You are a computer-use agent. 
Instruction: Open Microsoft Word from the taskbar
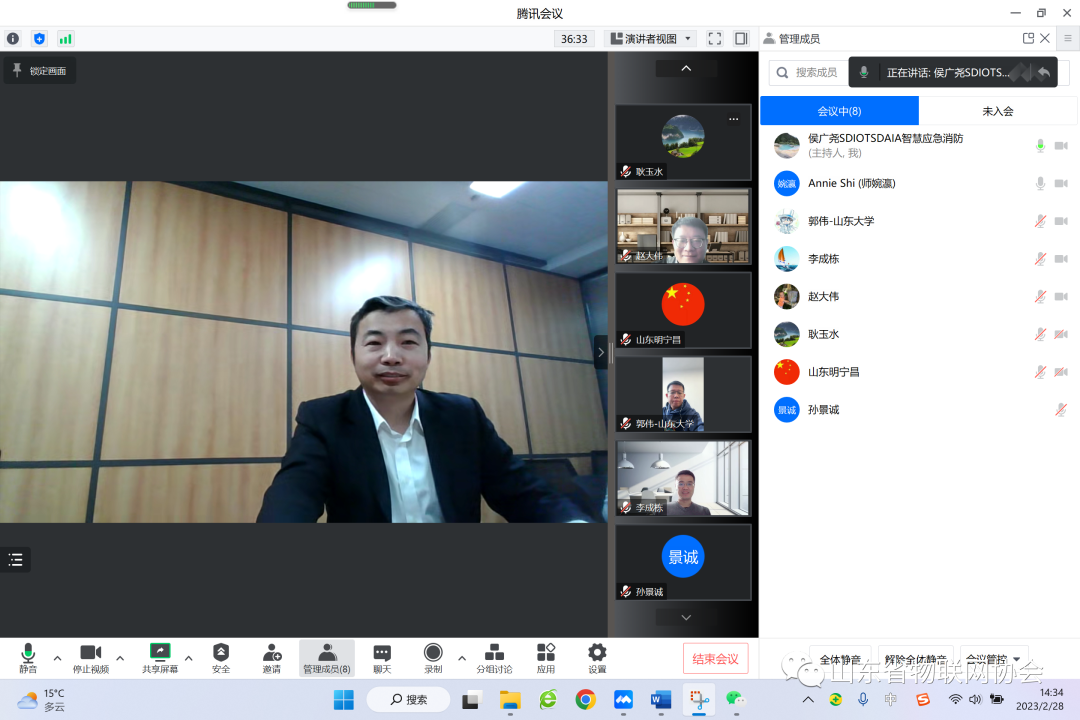click(x=661, y=699)
